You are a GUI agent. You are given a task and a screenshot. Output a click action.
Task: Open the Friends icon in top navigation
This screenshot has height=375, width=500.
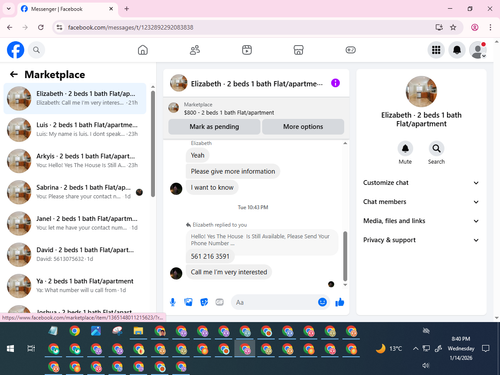point(195,50)
